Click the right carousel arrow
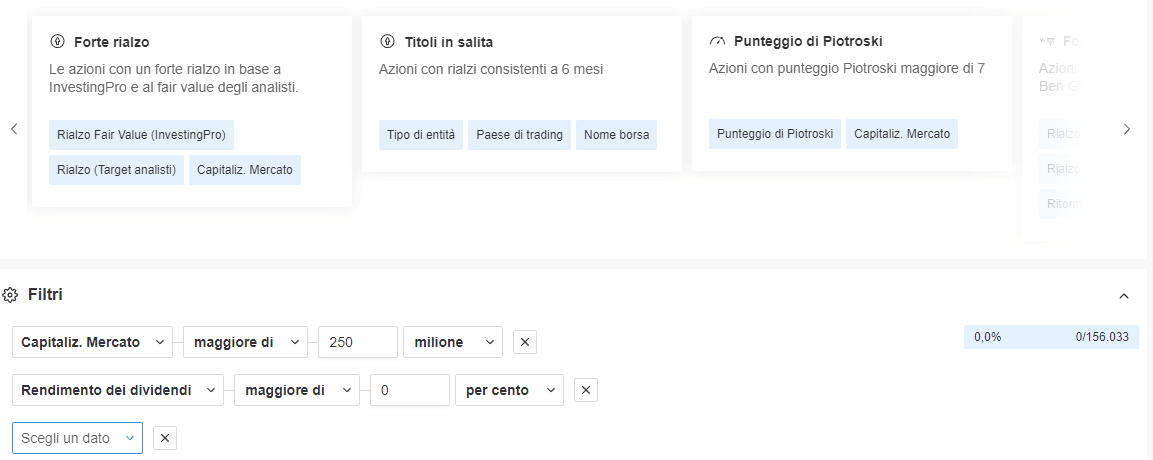 coord(1127,129)
